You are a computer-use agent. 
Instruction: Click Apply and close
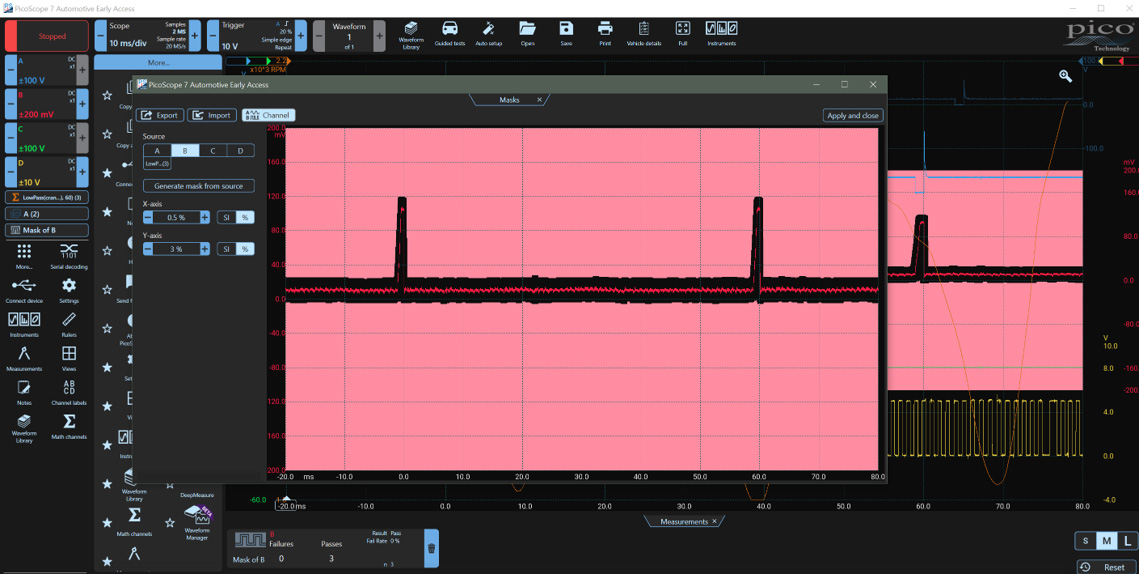(x=852, y=115)
